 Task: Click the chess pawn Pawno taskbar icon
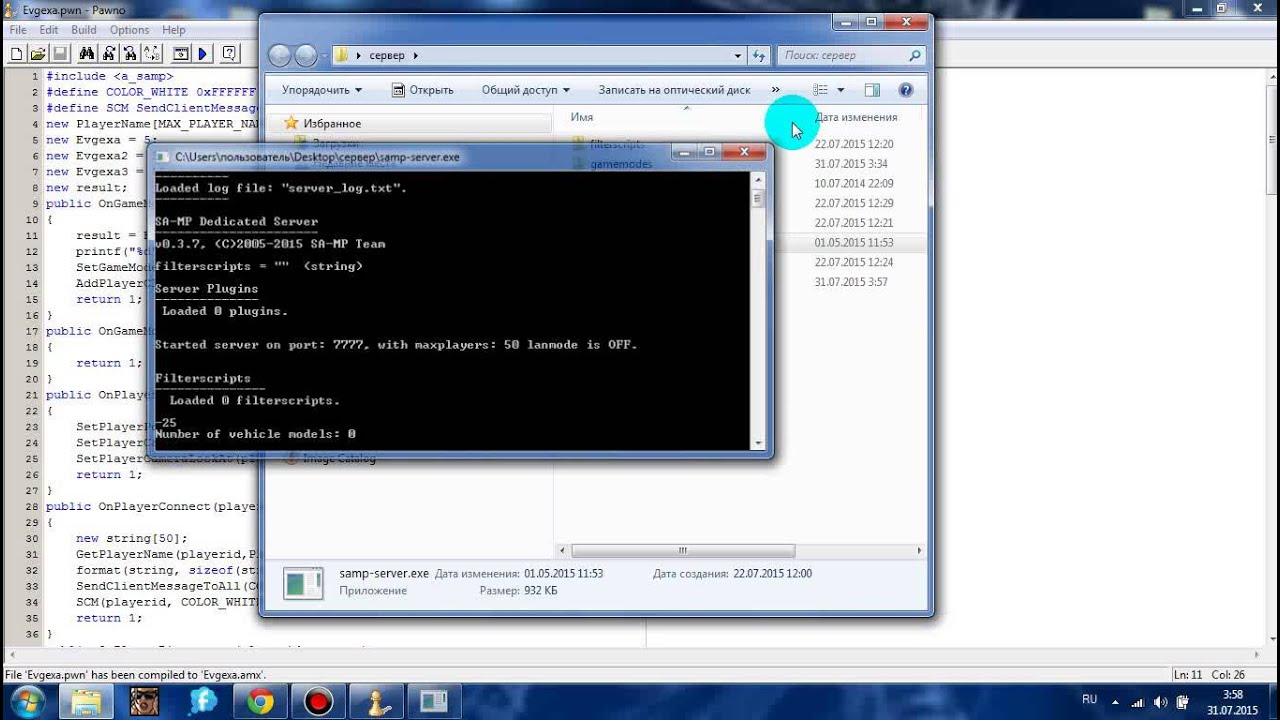click(376, 701)
